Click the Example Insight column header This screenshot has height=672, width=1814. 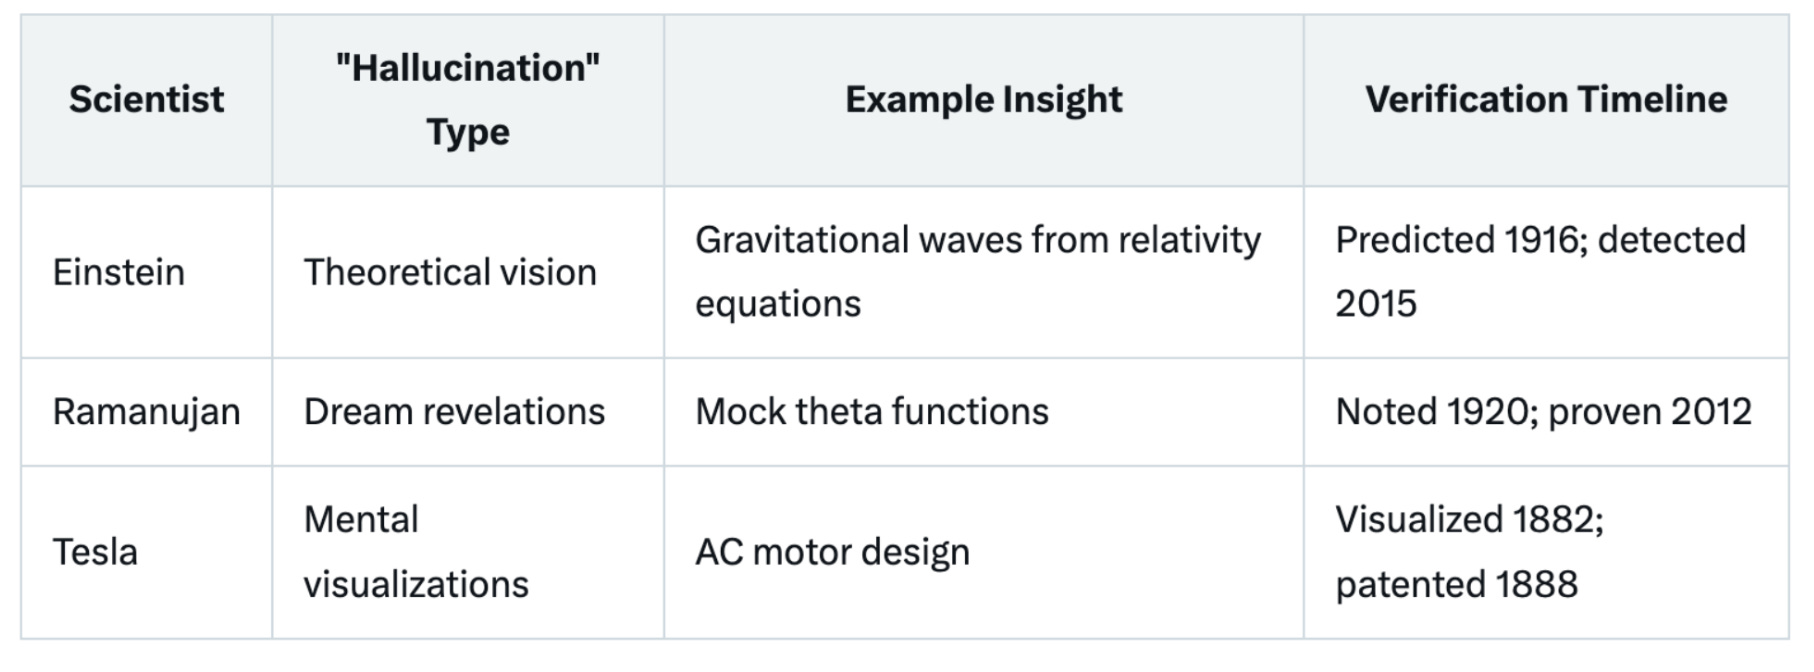pyautogui.click(x=984, y=100)
